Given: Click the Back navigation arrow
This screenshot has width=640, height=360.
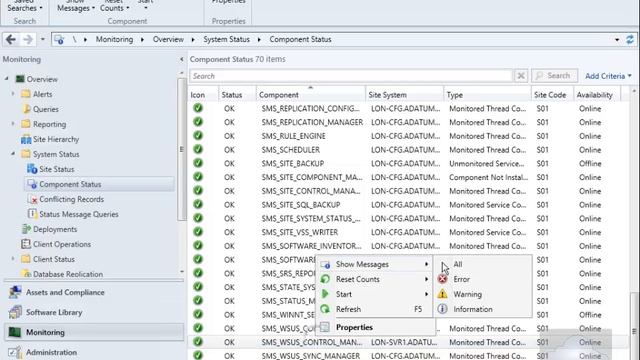Looking at the screenshot, I should tap(11, 40).
